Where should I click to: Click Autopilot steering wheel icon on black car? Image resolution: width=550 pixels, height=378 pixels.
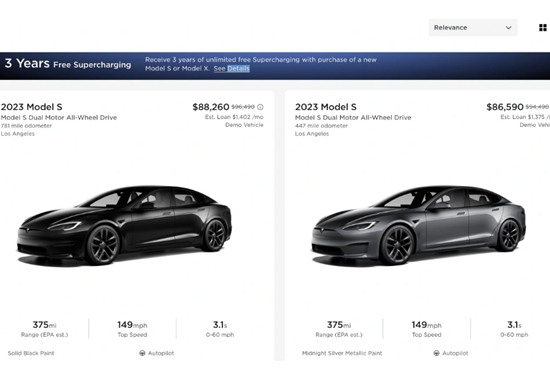point(142,353)
